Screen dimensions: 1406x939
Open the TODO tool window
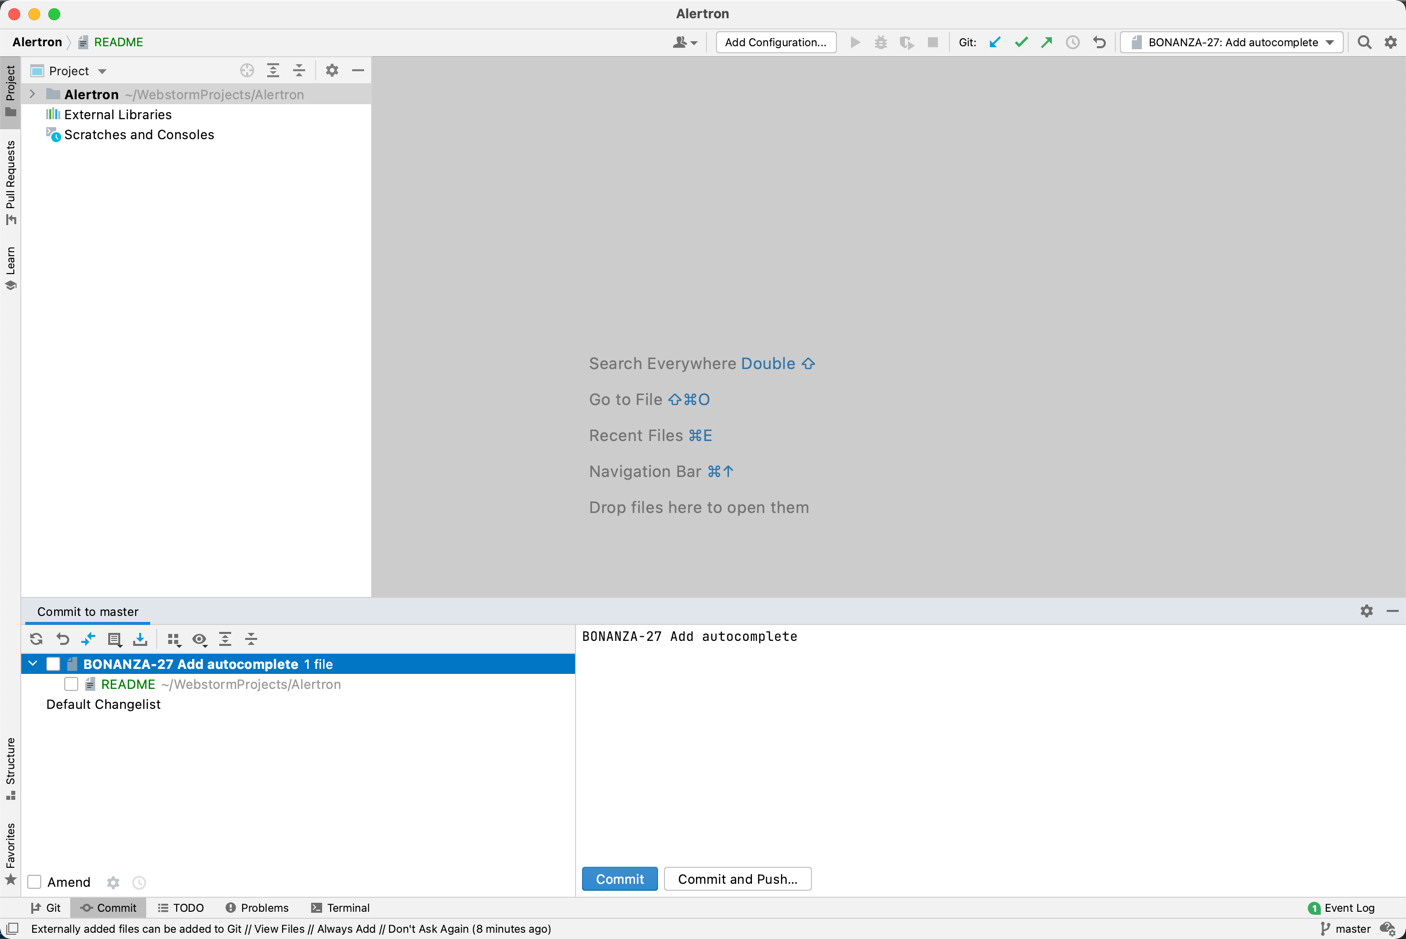pyautogui.click(x=180, y=907)
